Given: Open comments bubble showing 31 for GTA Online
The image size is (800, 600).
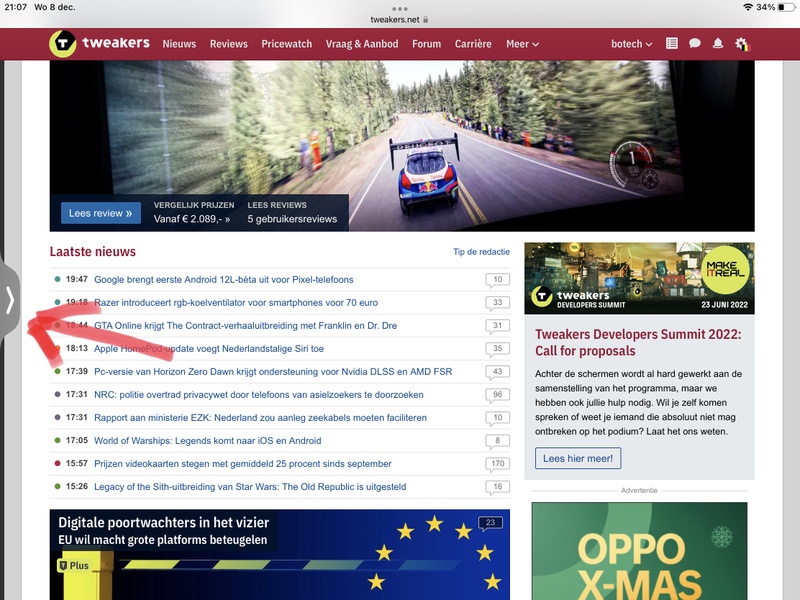Looking at the screenshot, I should 497,326.
